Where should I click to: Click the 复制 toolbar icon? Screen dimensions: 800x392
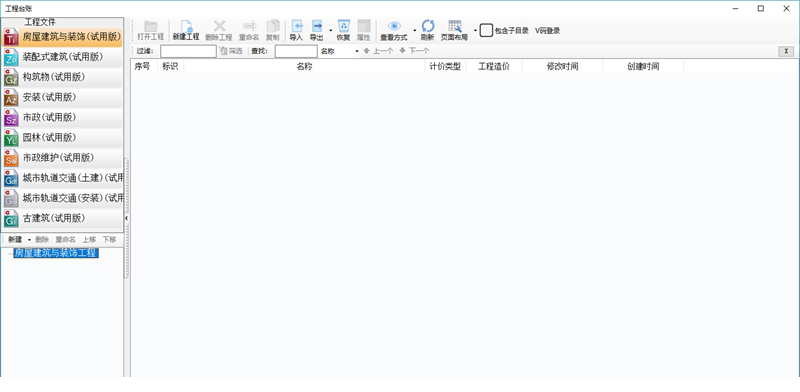coord(272,31)
